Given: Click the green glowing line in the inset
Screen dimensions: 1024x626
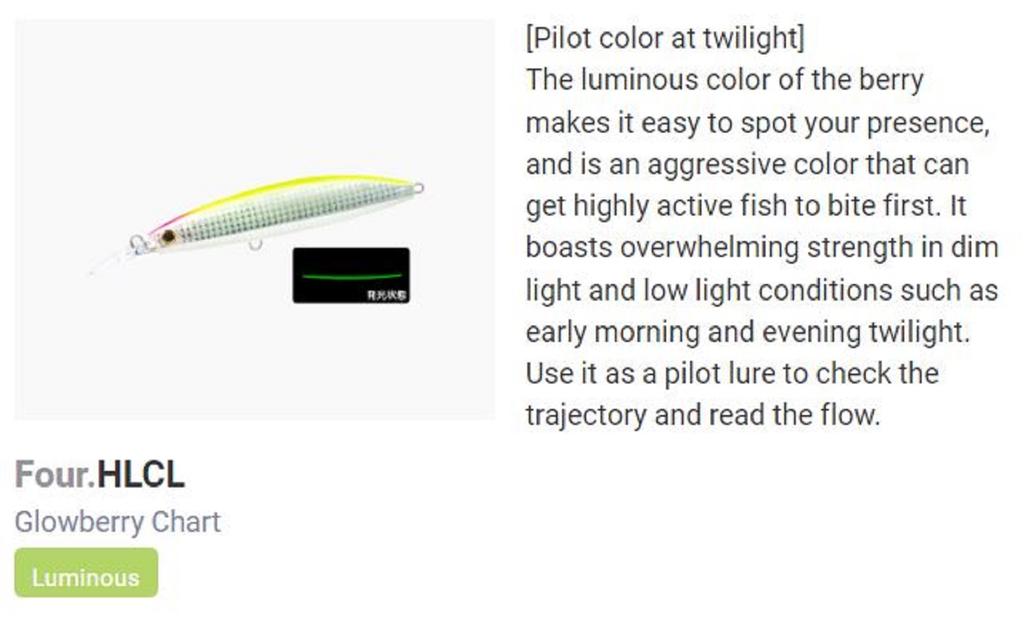Looking at the screenshot, I should (x=350, y=276).
